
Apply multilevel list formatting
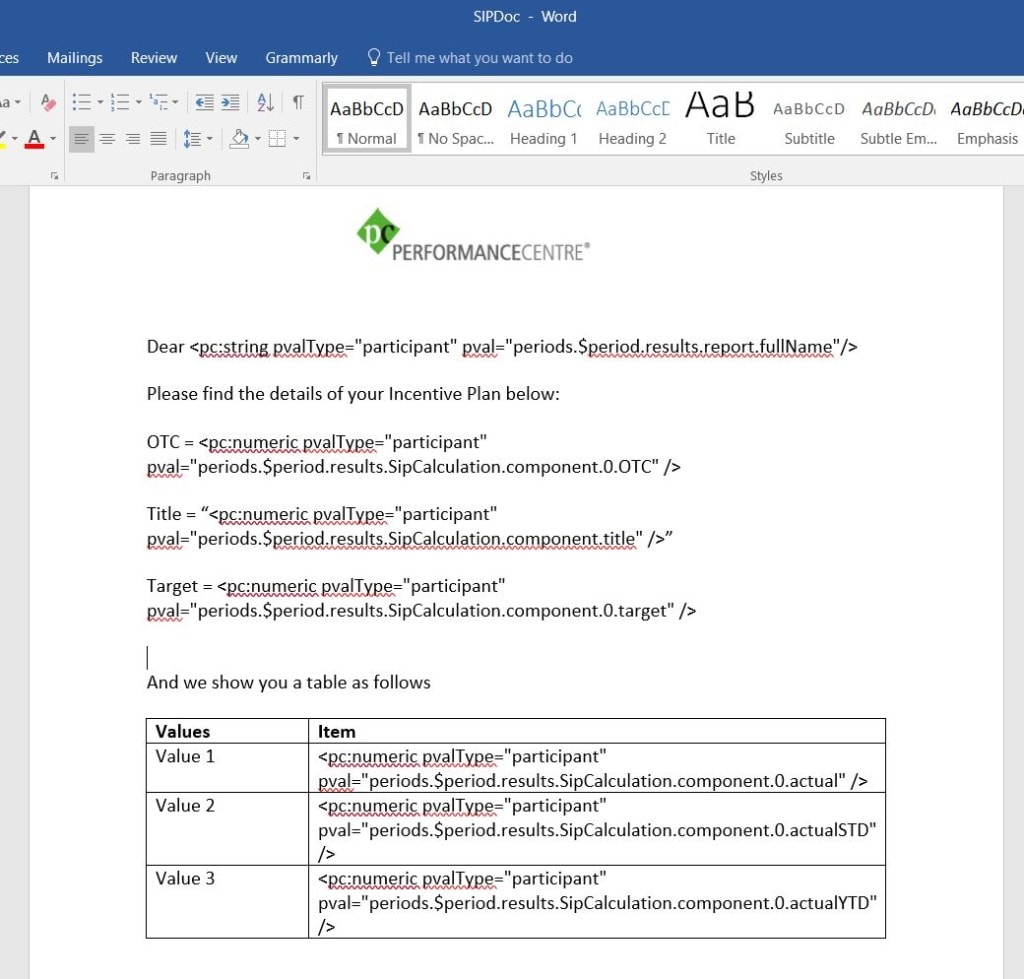(x=158, y=102)
